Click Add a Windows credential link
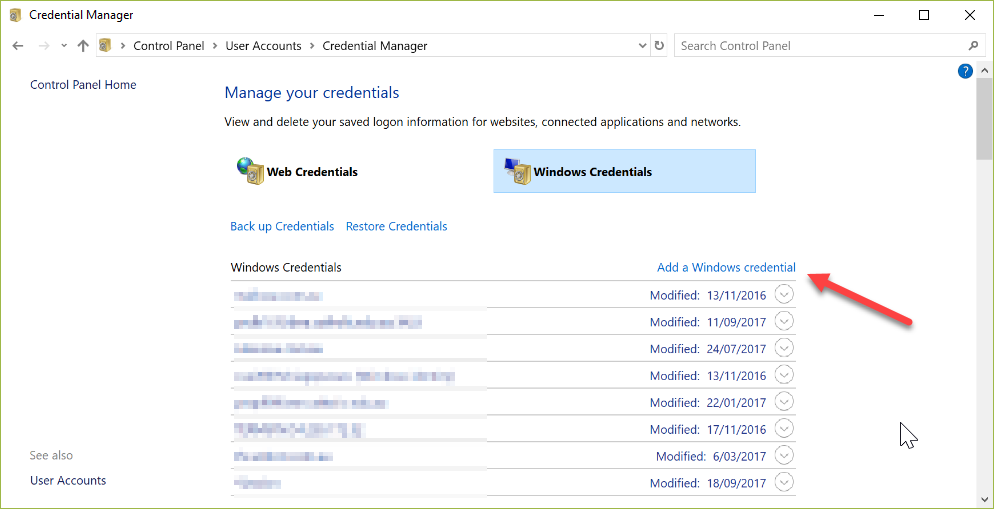 [726, 267]
